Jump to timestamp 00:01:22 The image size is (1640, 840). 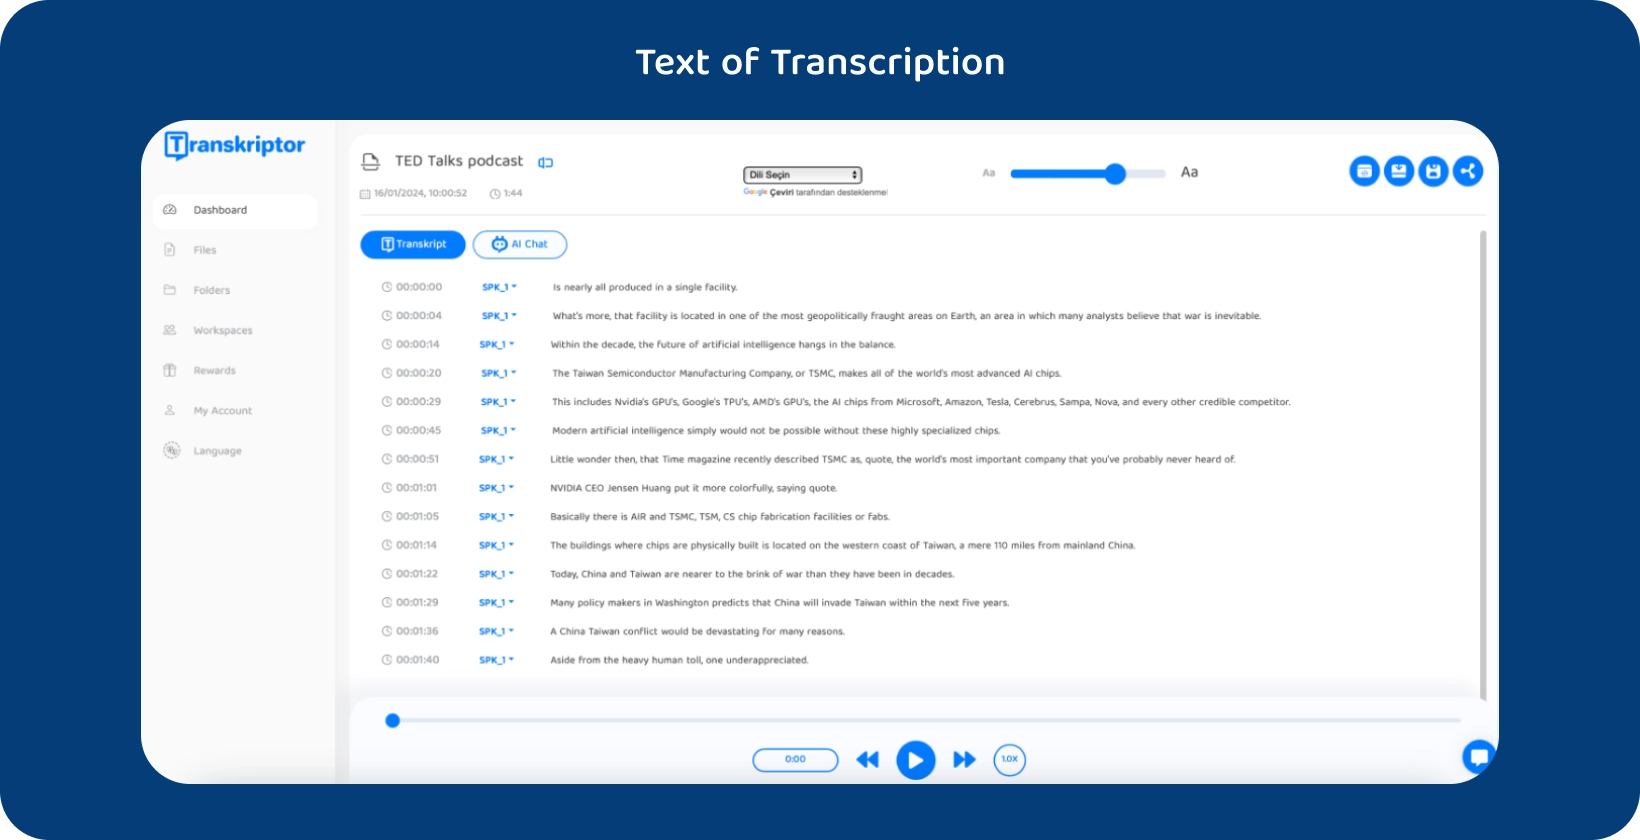coord(417,574)
